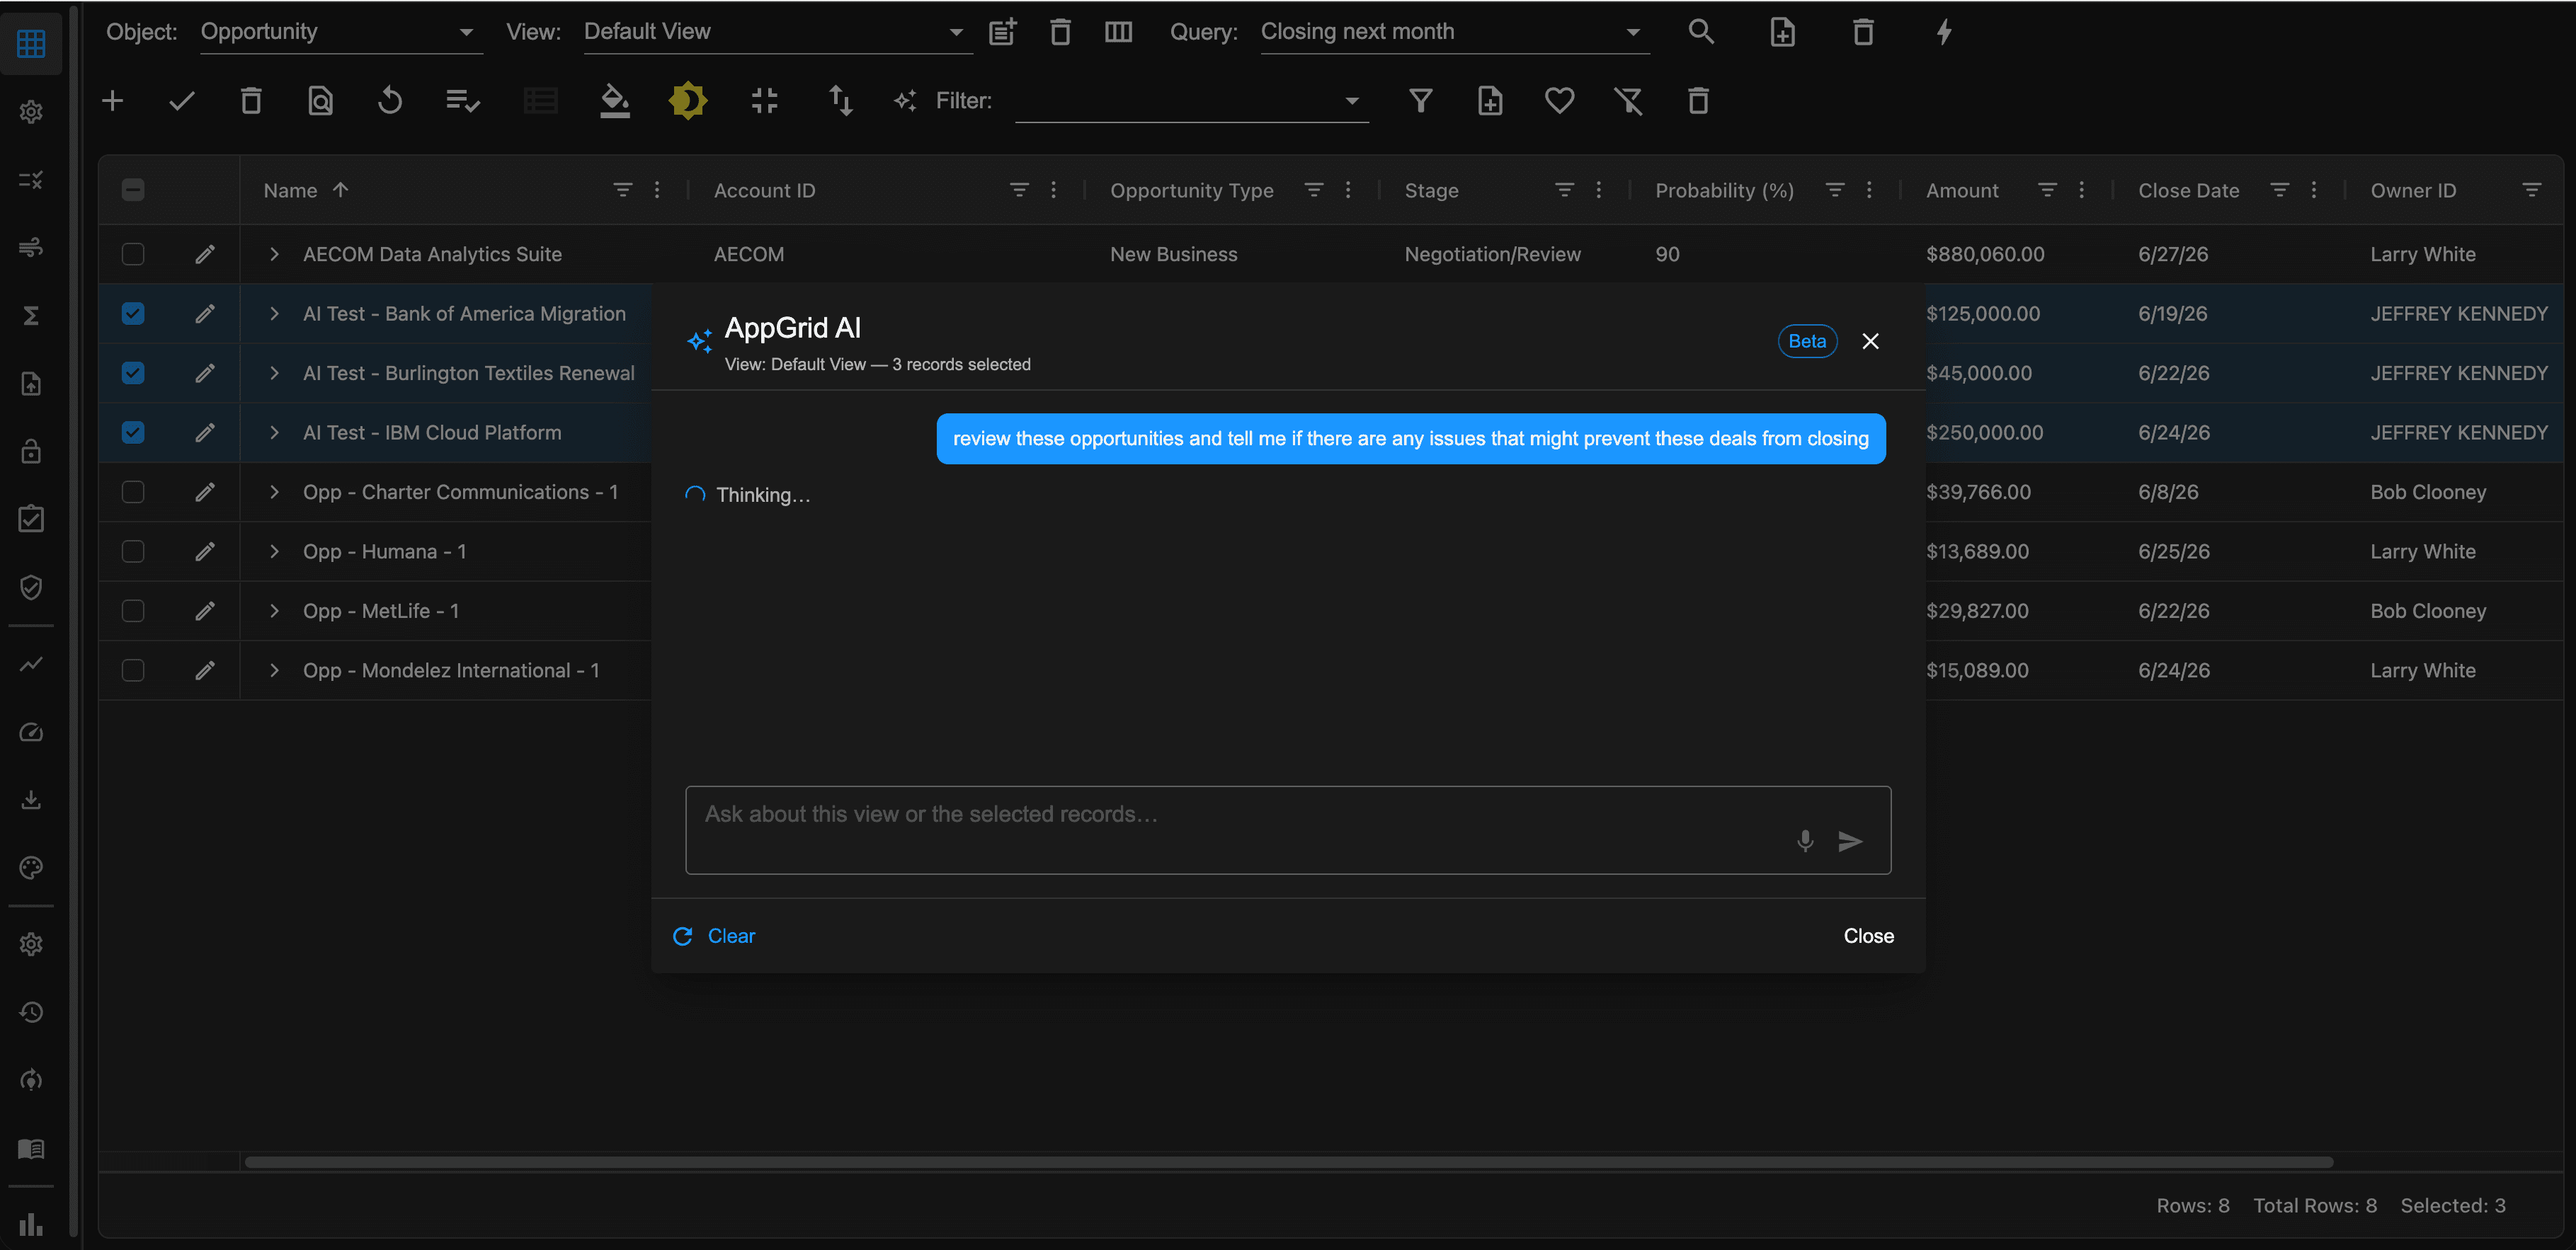Screen dimensions: 2576x1250
Task: Send the AI message with arrow icon
Action: point(1850,841)
